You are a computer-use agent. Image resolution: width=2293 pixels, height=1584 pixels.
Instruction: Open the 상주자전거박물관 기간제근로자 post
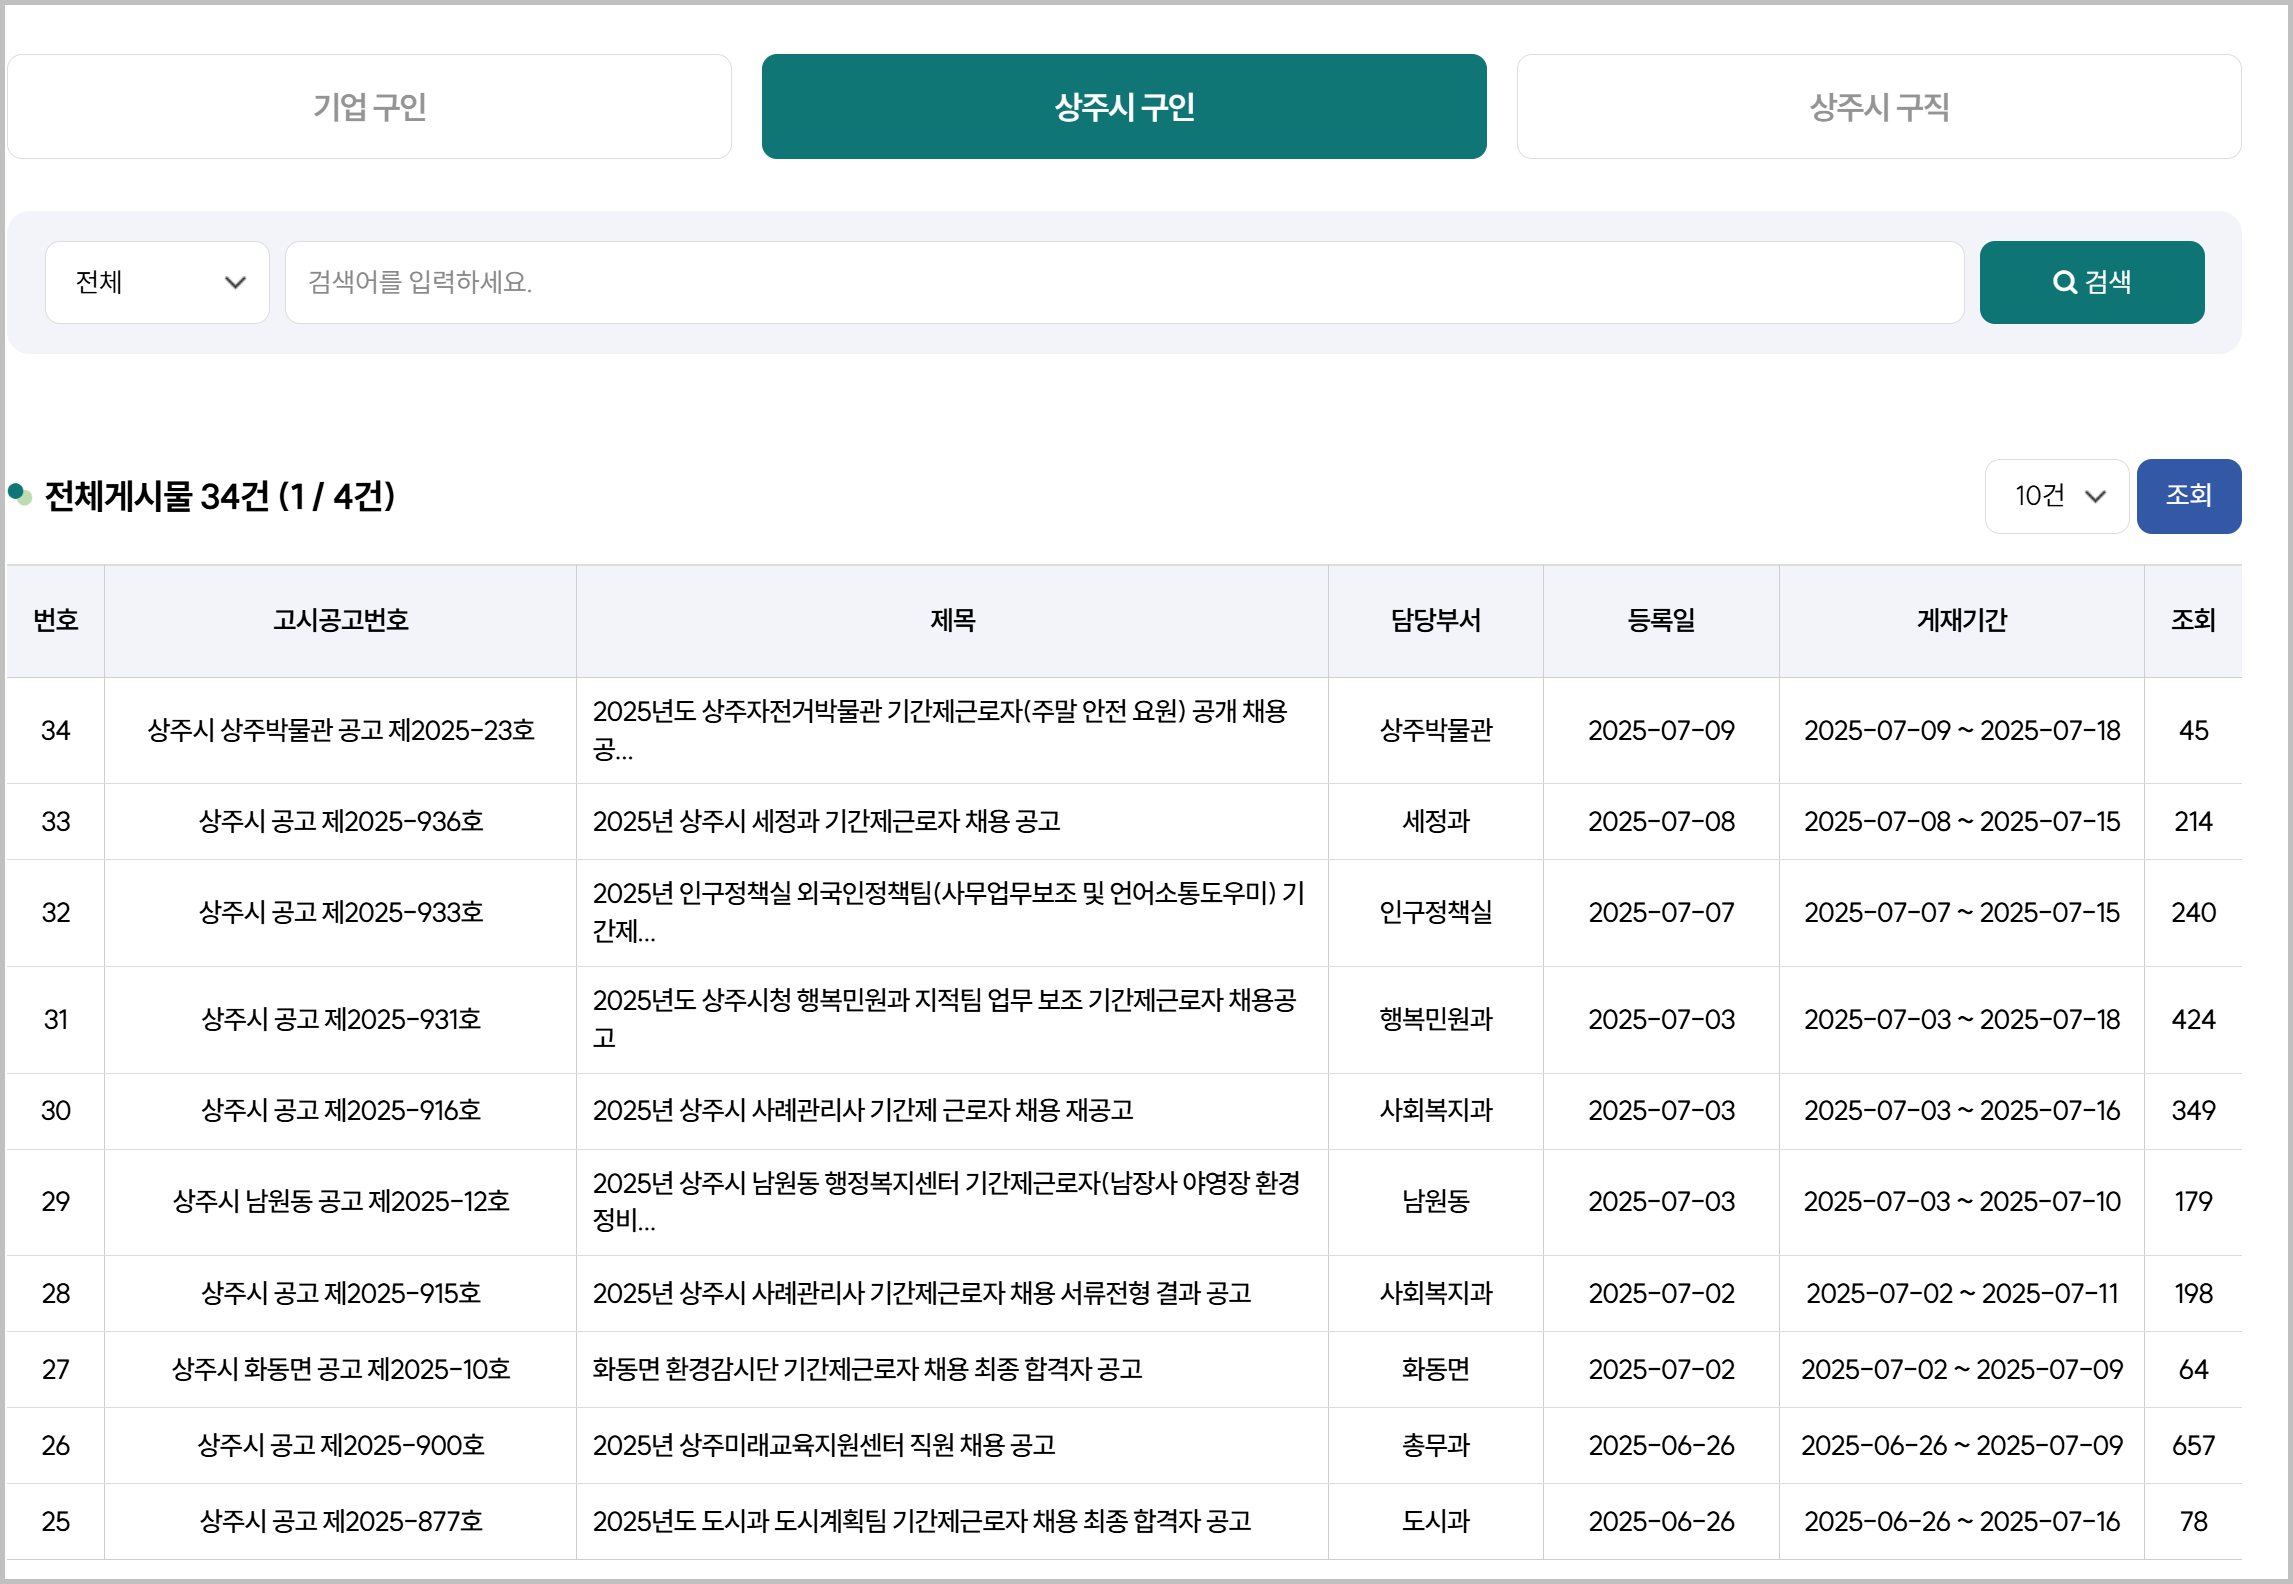[938, 712]
